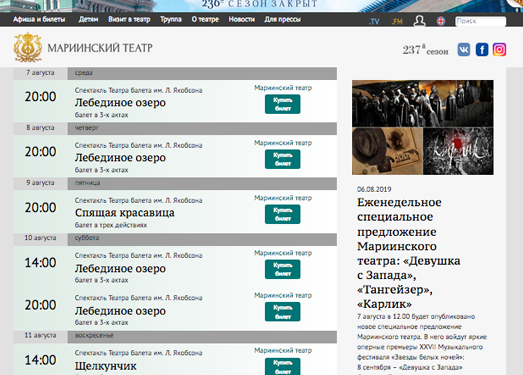Click the 236 сезон закрыт banner
This screenshot has width=523, height=375.
click(259, 4)
